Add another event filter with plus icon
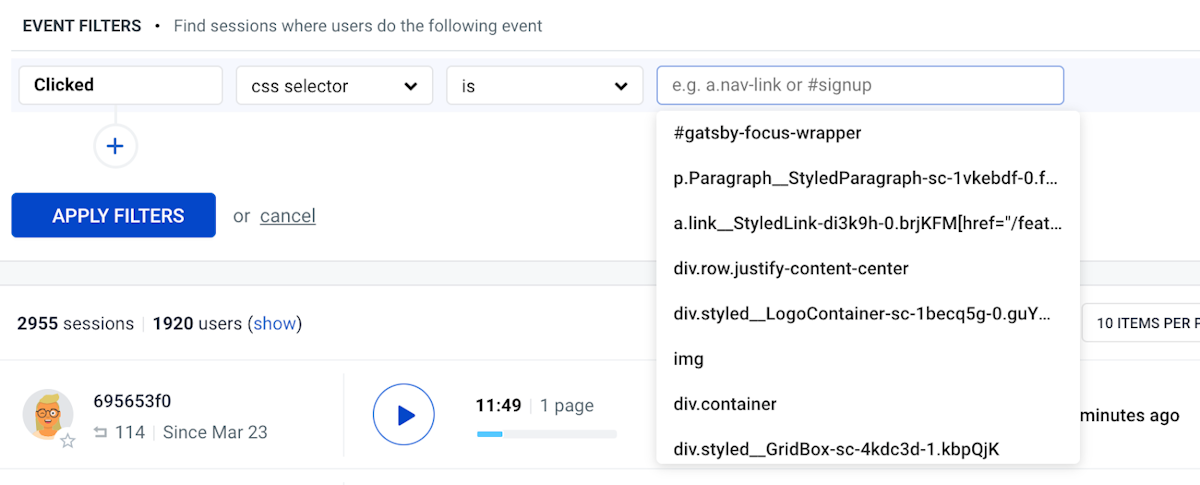The height and width of the screenshot is (485, 1200). click(x=115, y=146)
